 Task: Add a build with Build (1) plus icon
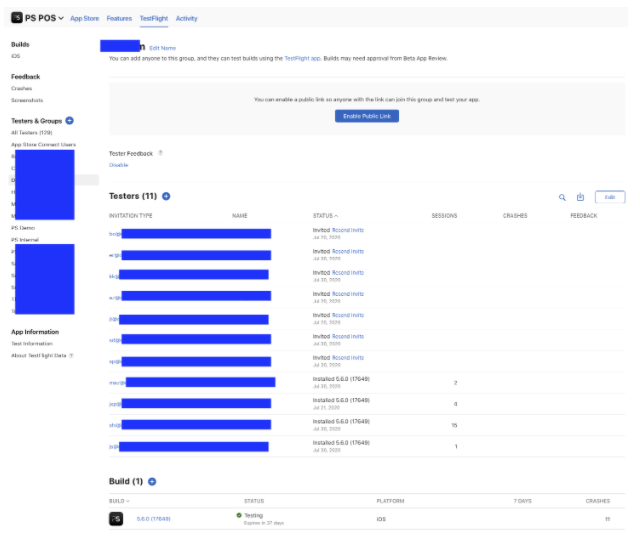(x=152, y=482)
